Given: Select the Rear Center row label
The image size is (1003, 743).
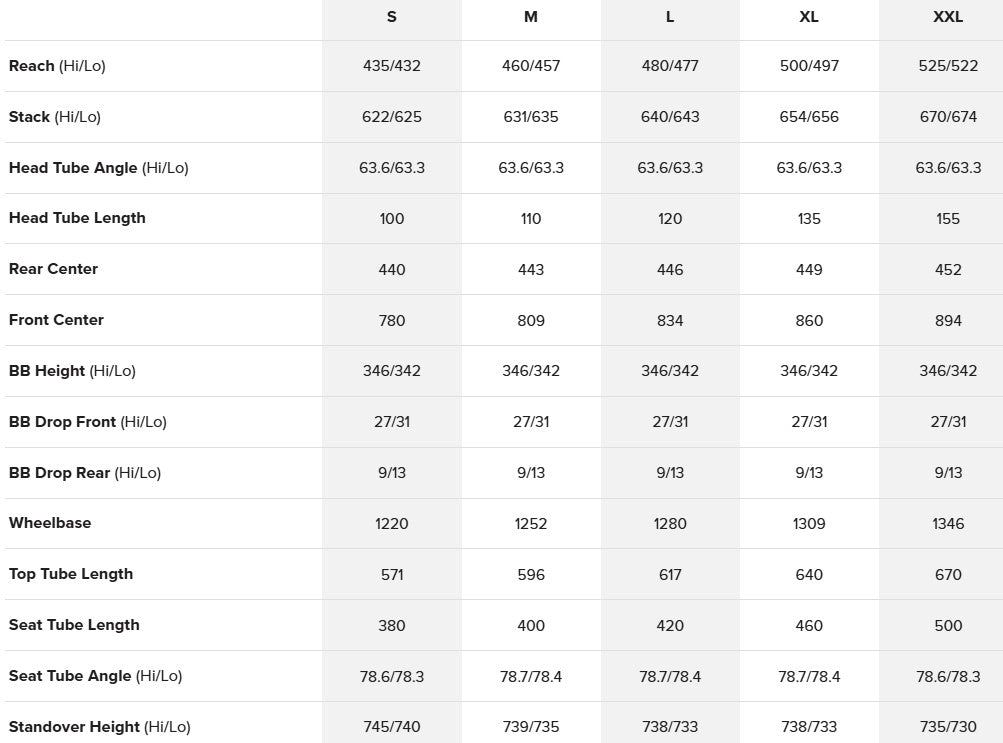Looking at the screenshot, I should [x=53, y=269].
